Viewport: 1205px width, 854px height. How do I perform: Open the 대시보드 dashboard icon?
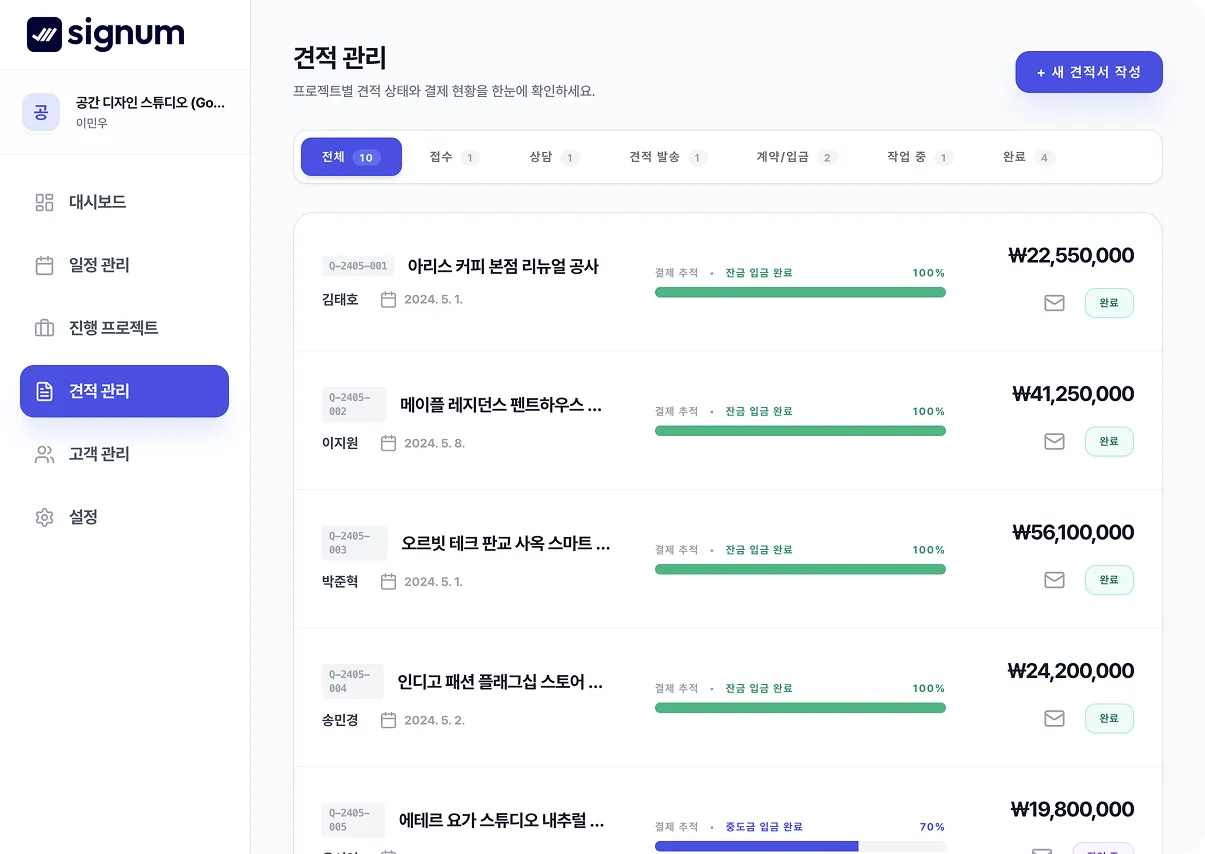44,203
